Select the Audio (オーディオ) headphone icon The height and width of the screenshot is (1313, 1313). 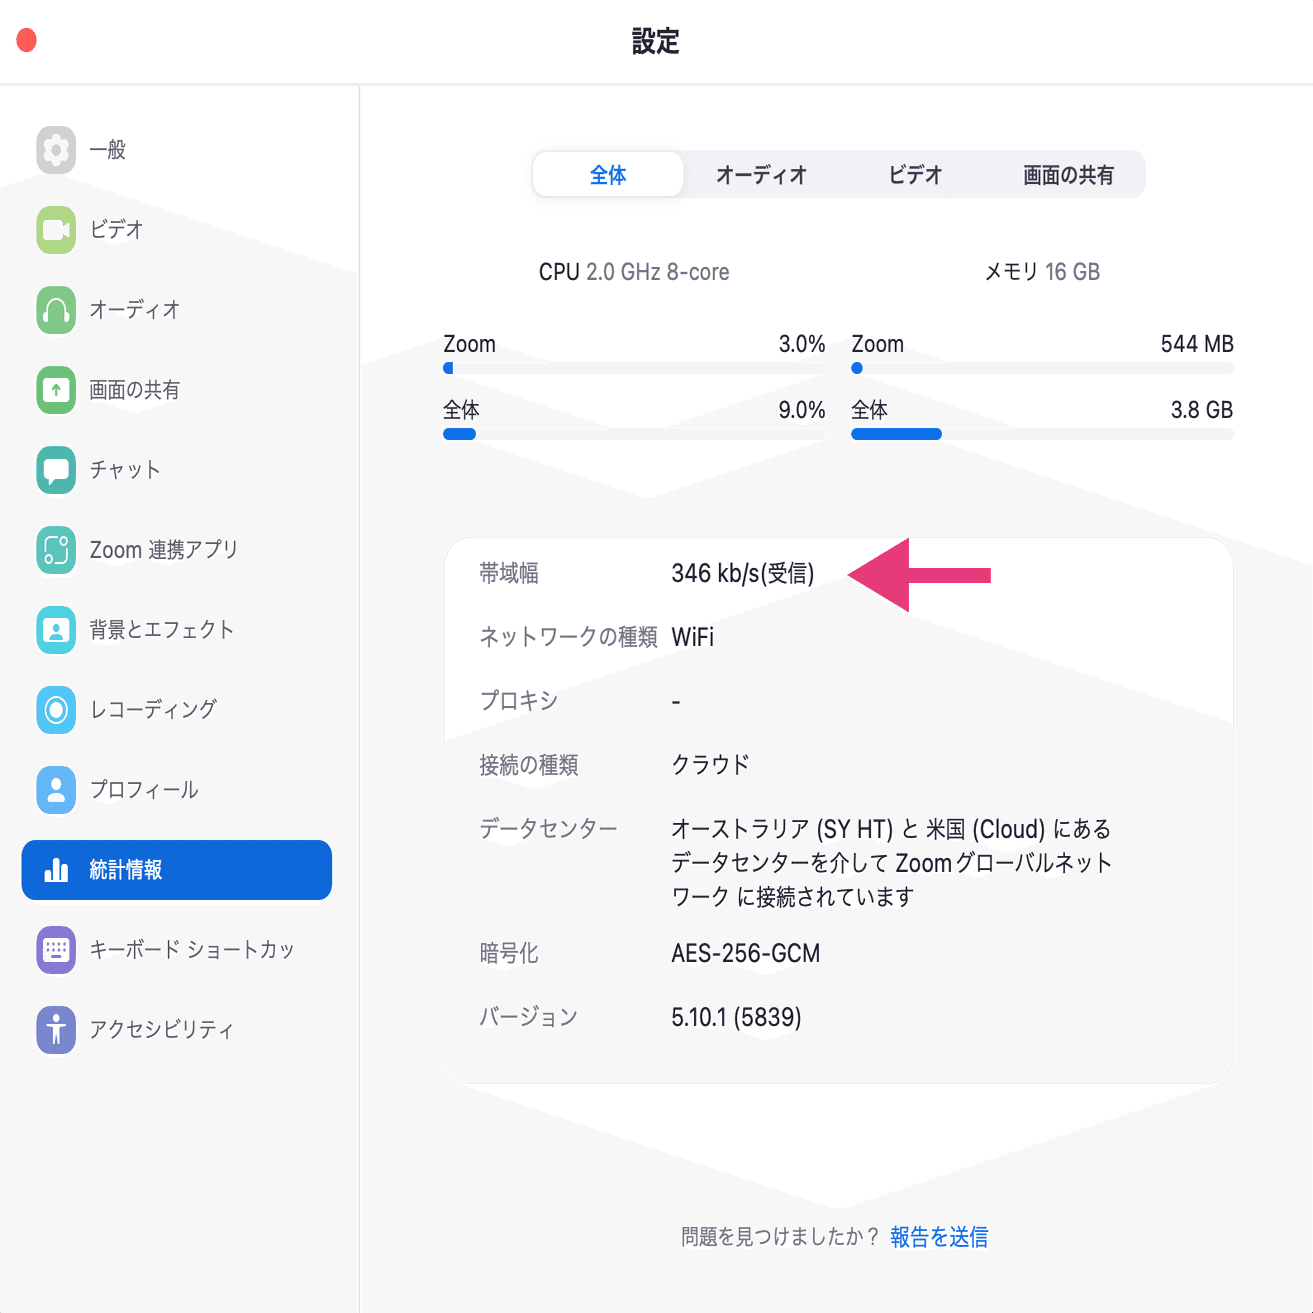pyautogui.click(x=56, y=310)
